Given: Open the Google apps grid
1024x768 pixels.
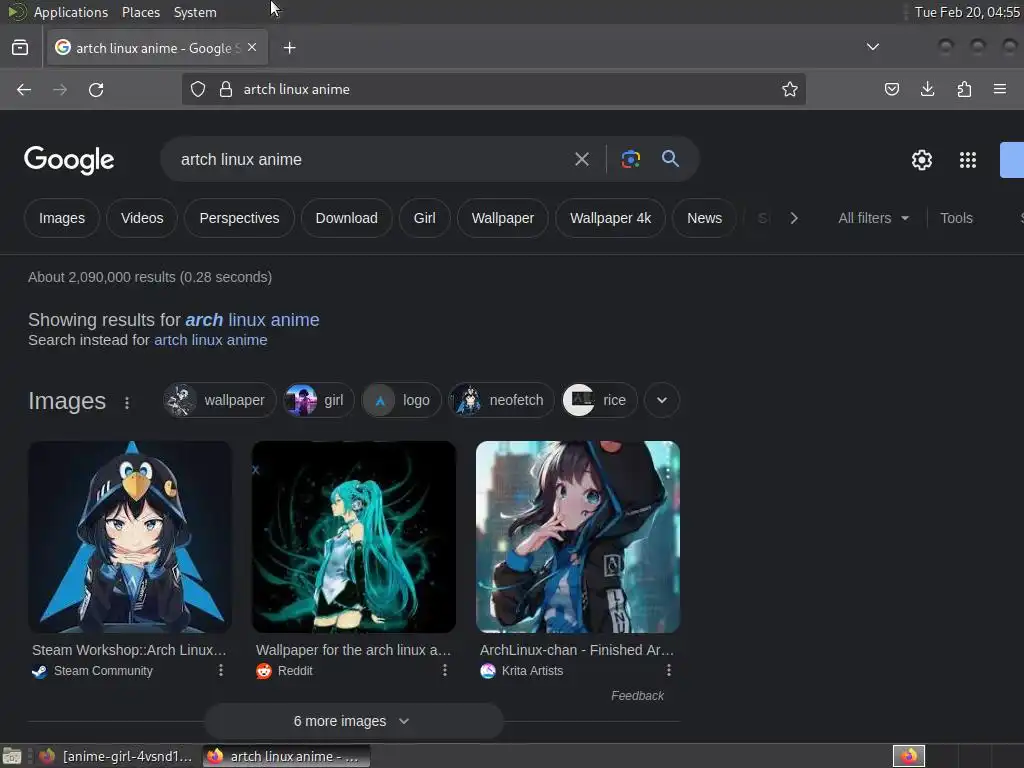Looking at the screenshot, I should (x=967, y=160).
